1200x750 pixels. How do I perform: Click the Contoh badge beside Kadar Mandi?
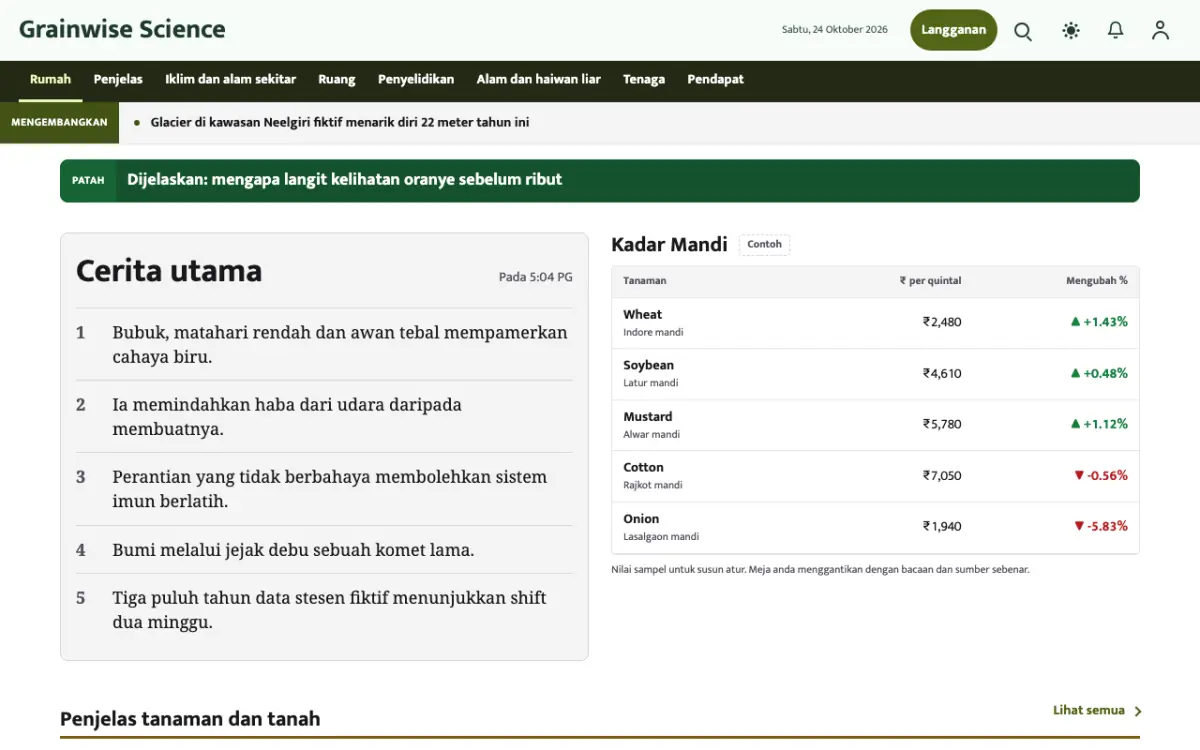[765, 245]
